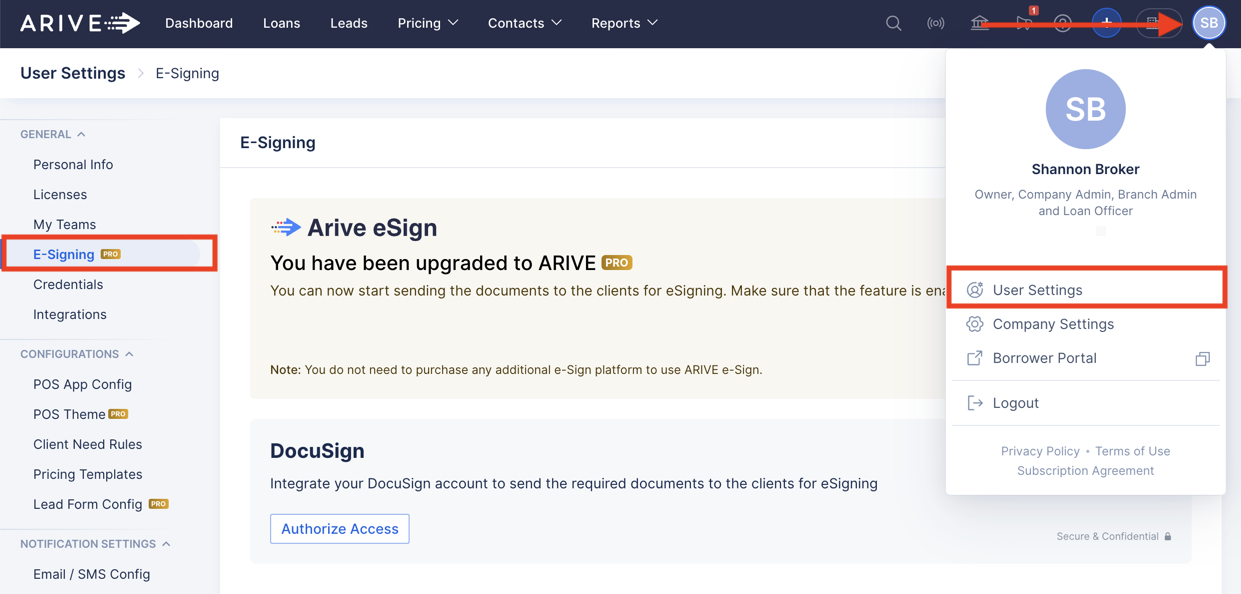The image size is (1241, 594).
Task: Select Borrower Portal in profile menu
Action: pos(1086,358)
